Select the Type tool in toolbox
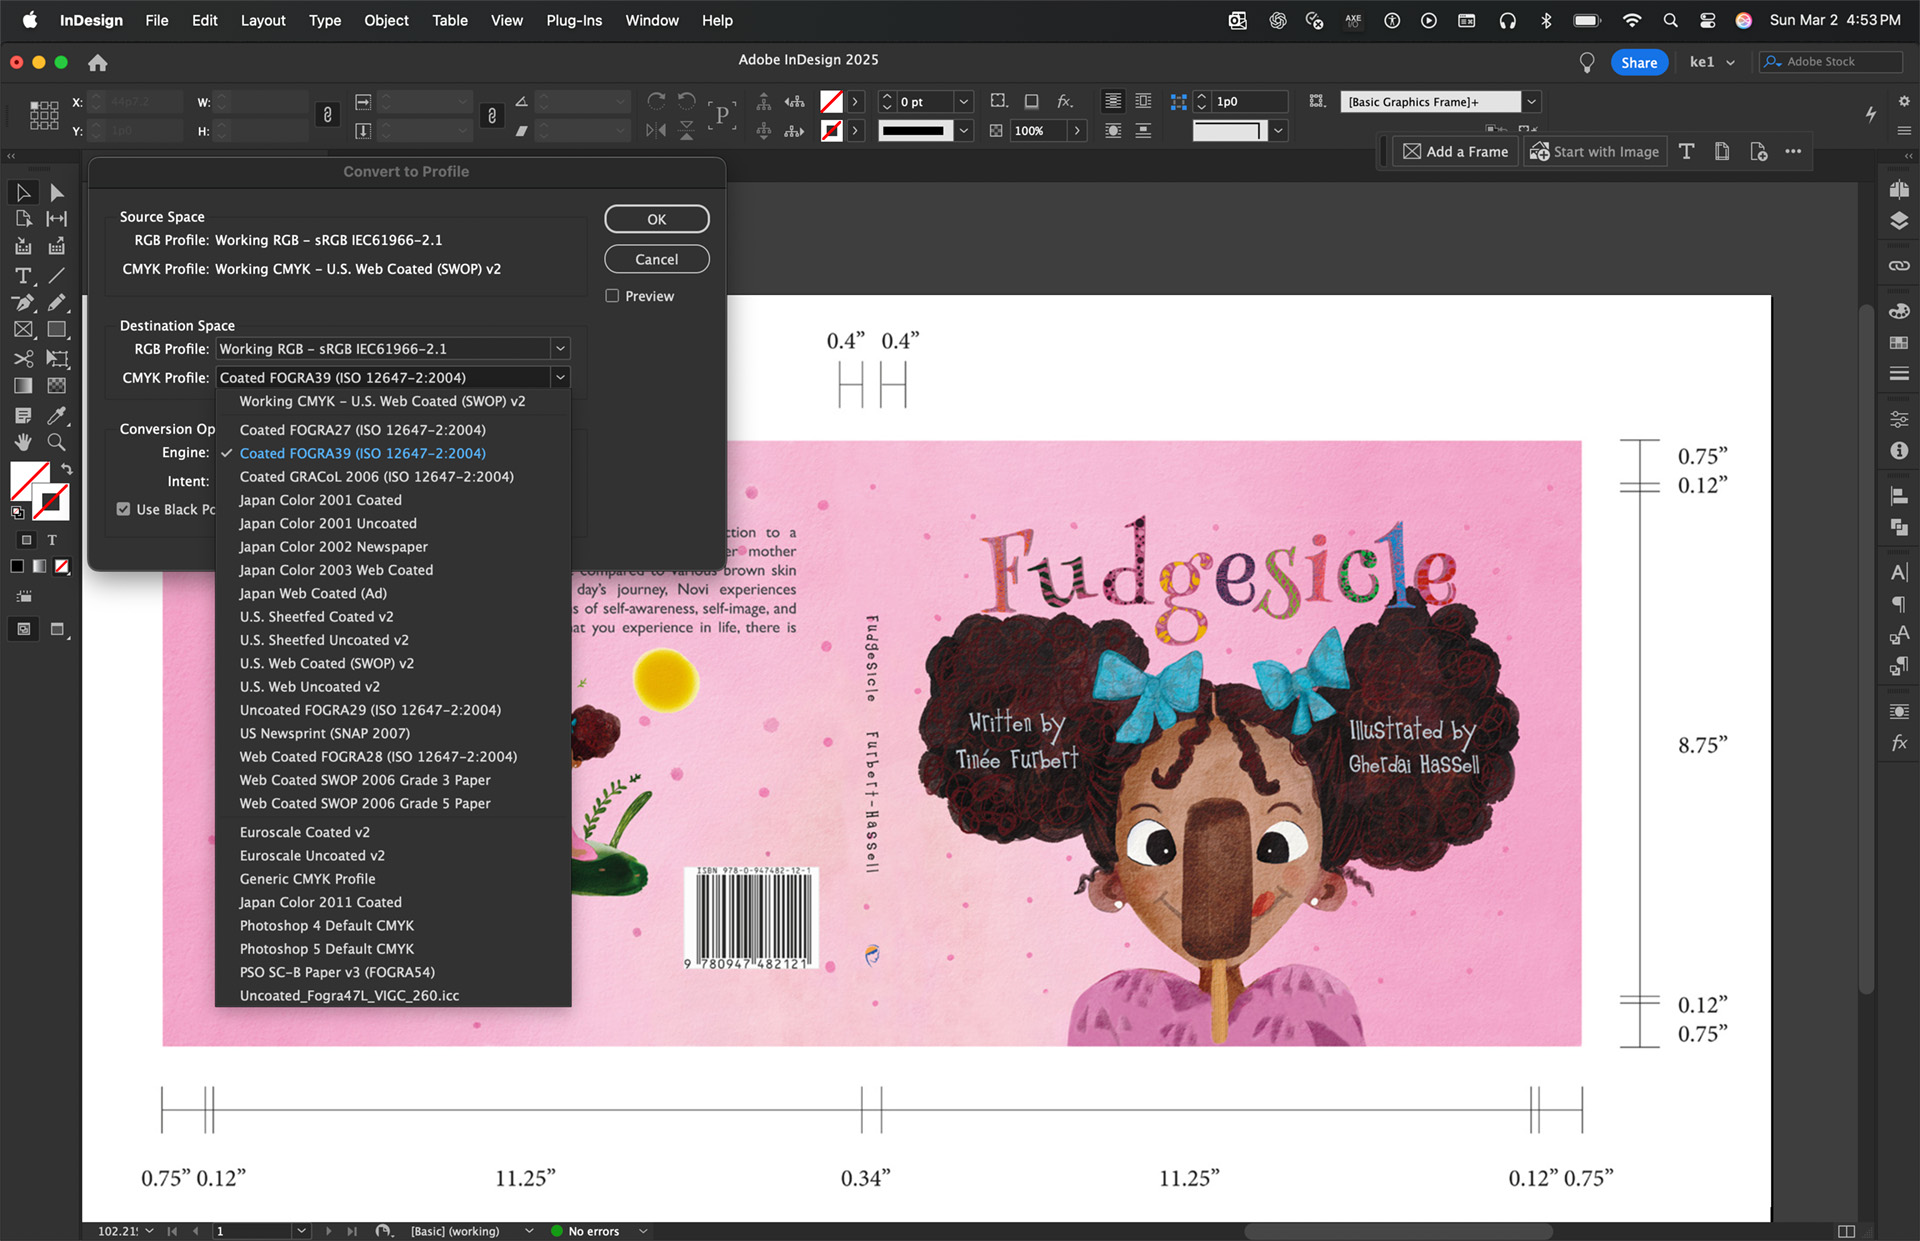Viewport: 1920px width, 1241px height. (x=23, y=276)
